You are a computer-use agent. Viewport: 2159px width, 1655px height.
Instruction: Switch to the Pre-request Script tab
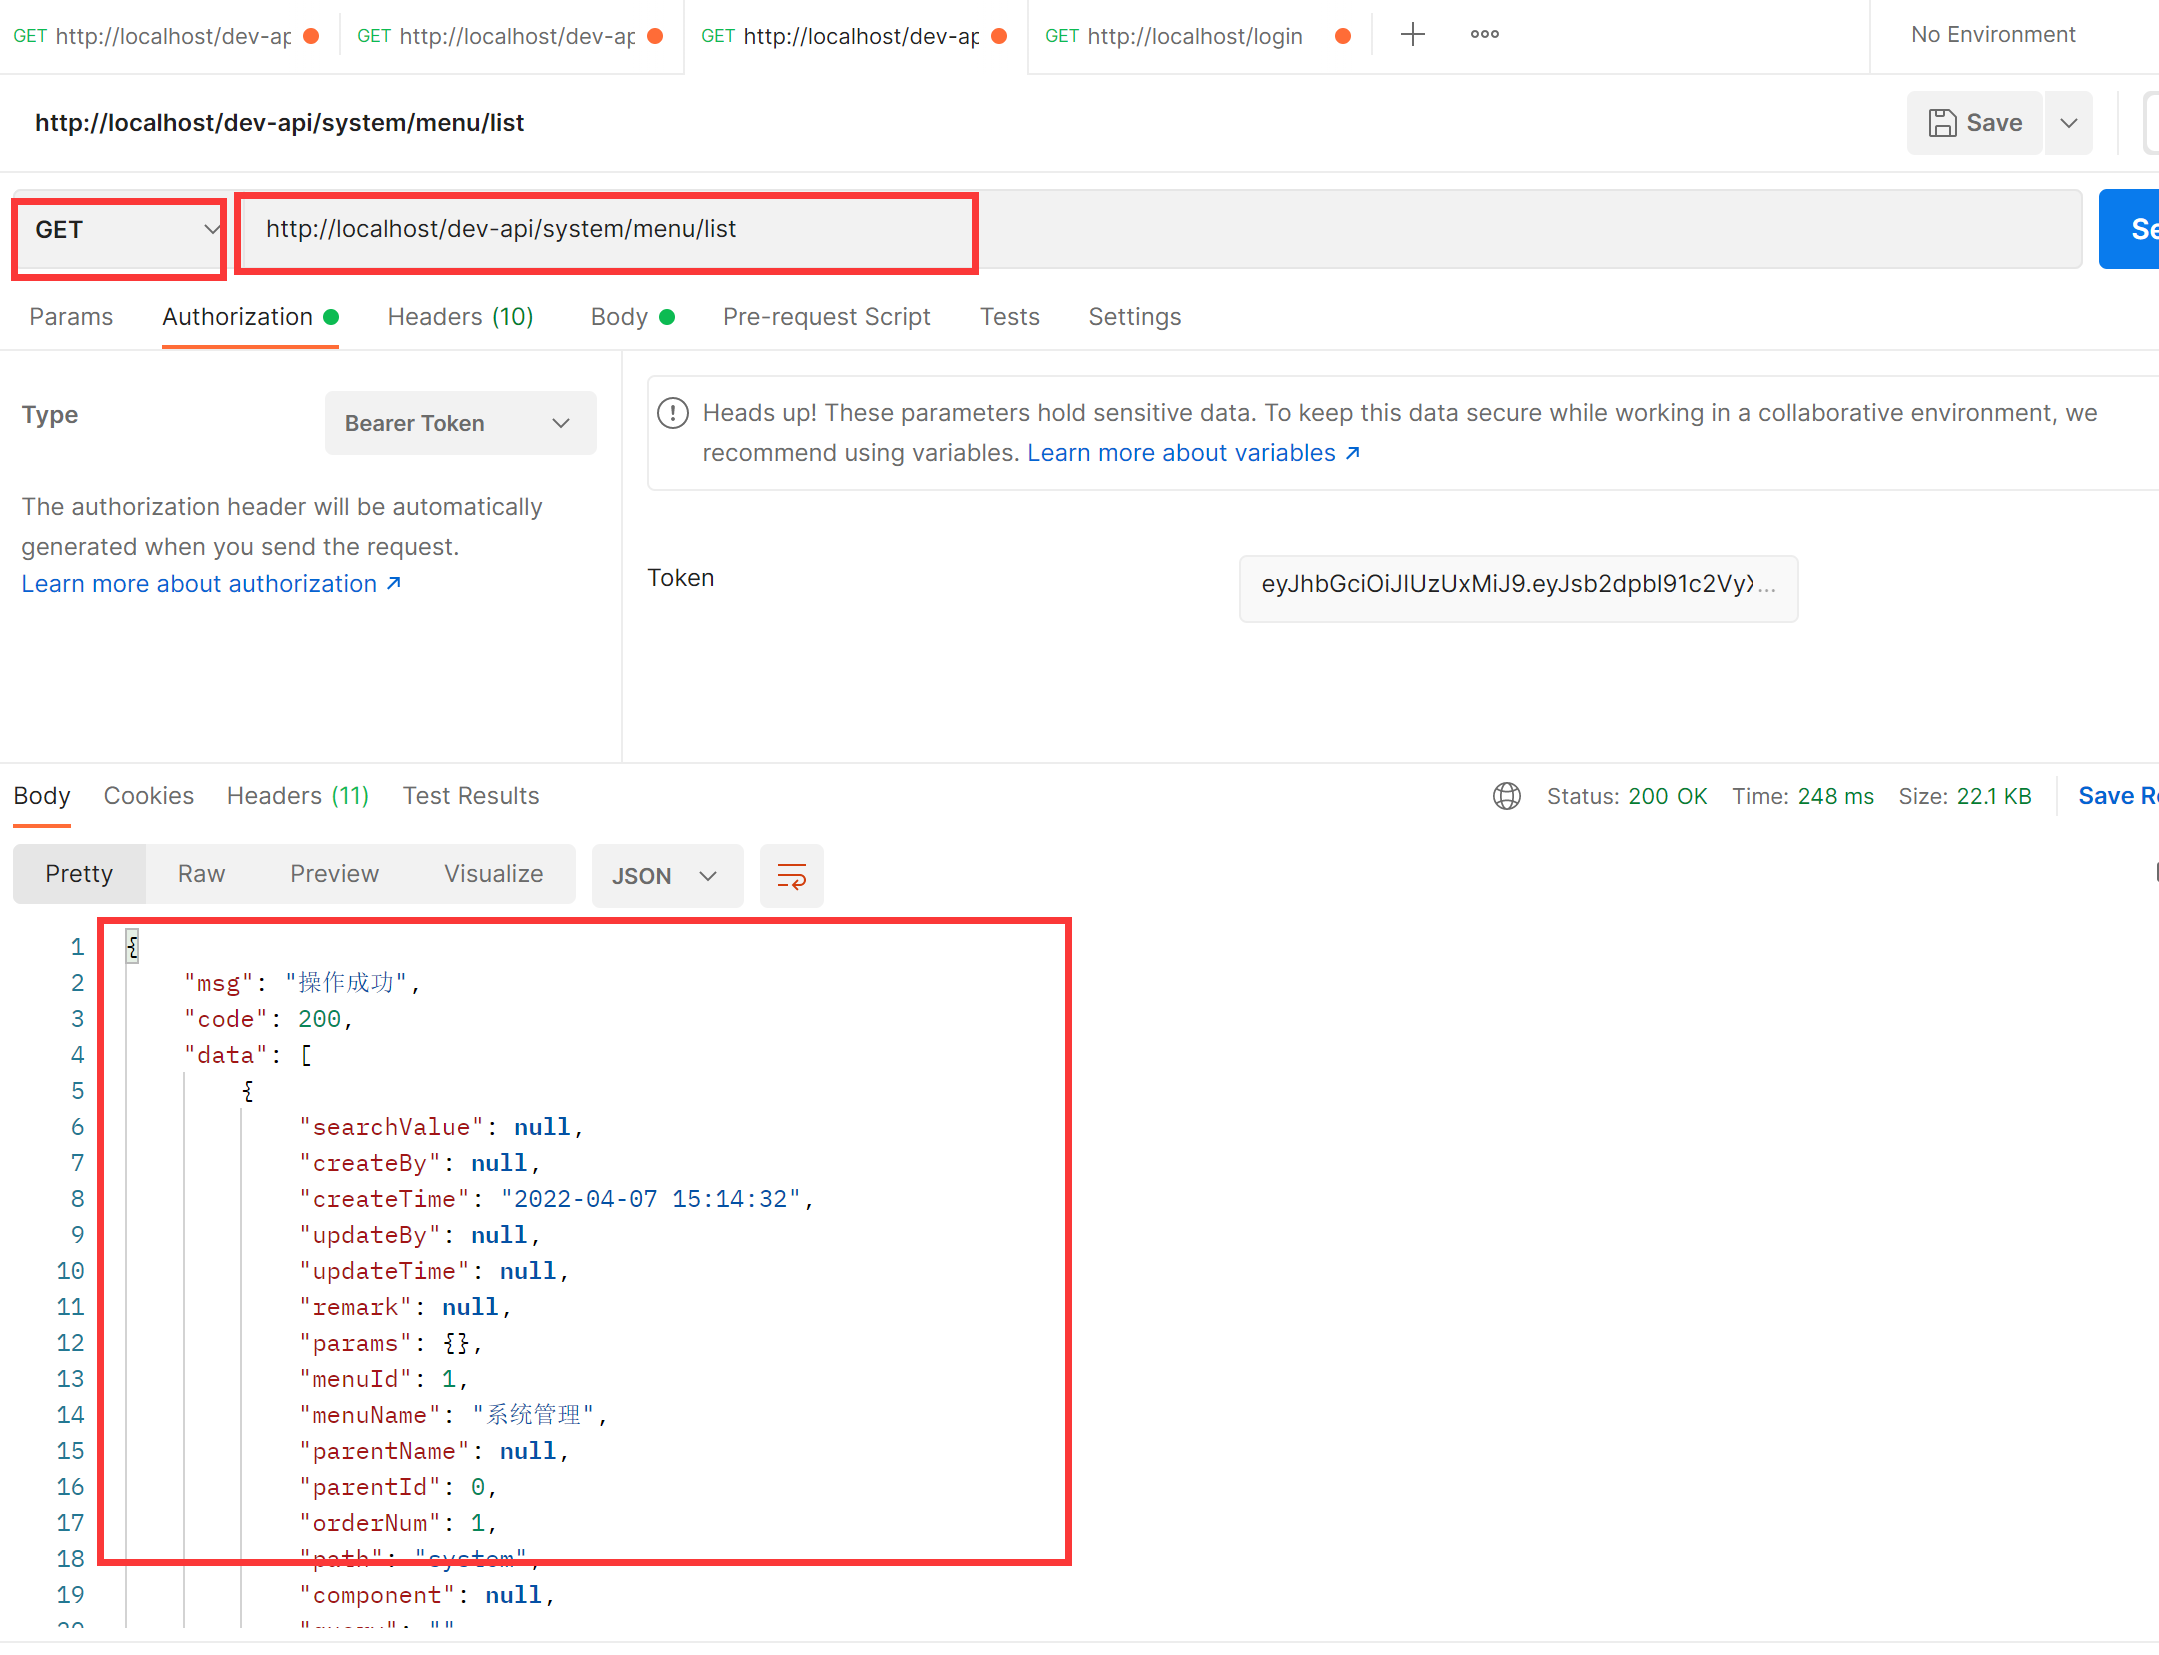pyautogui.click(x=826, y=317)
